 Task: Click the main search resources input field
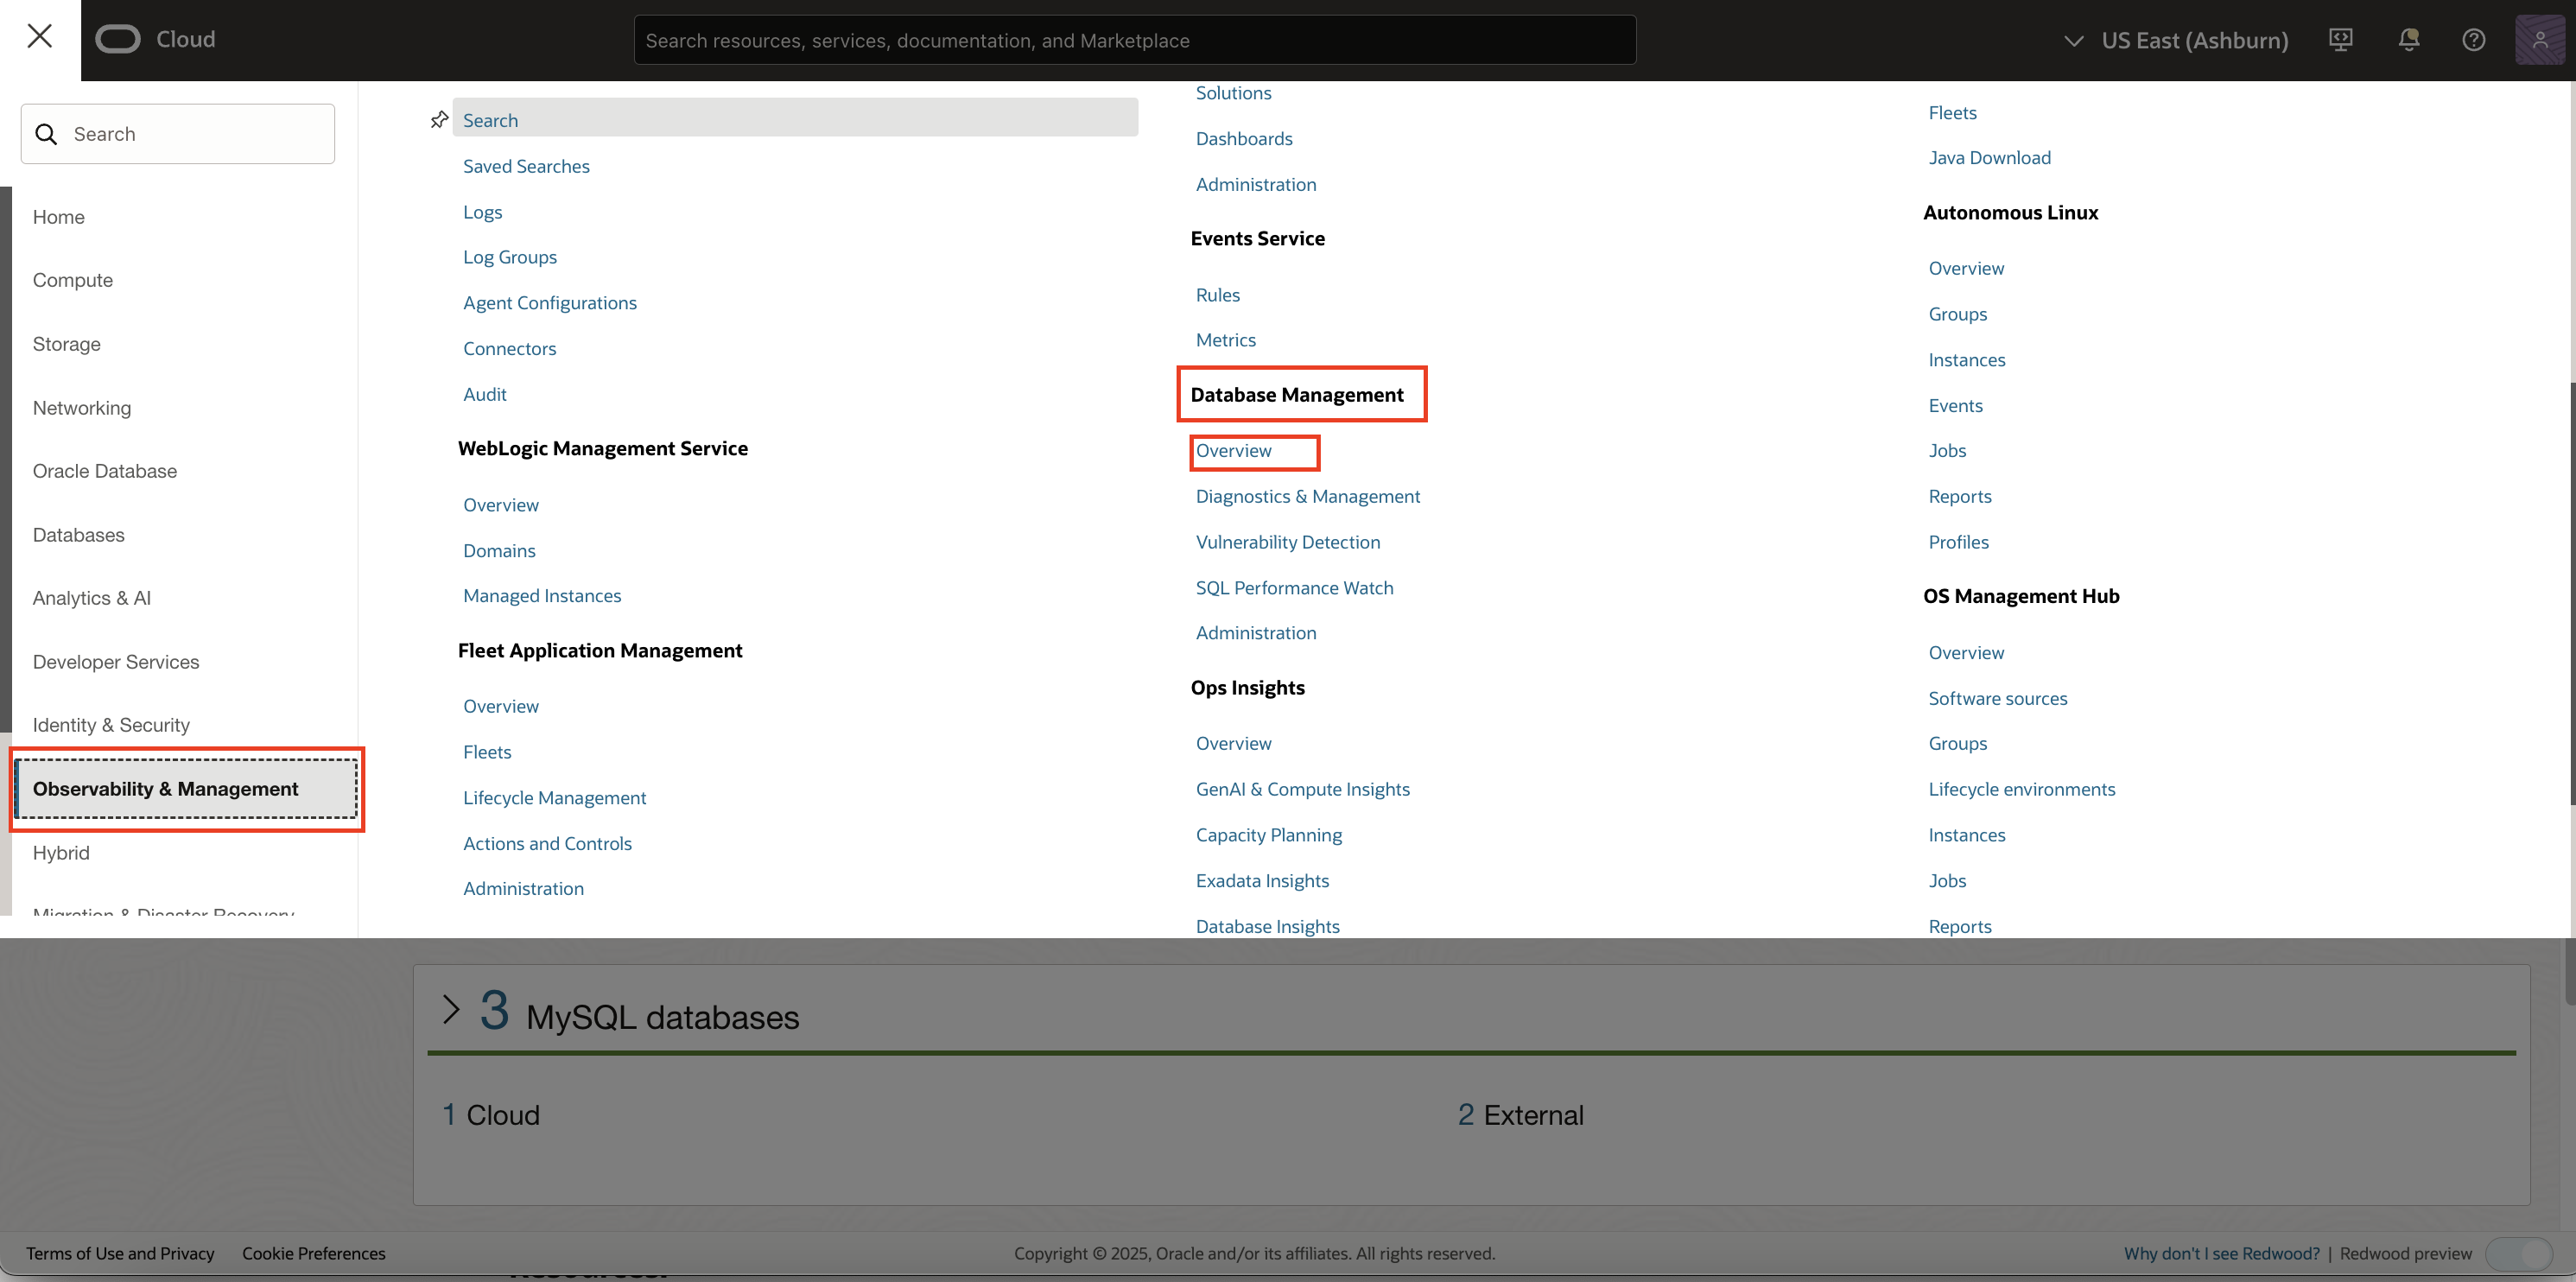[1134, 40]
